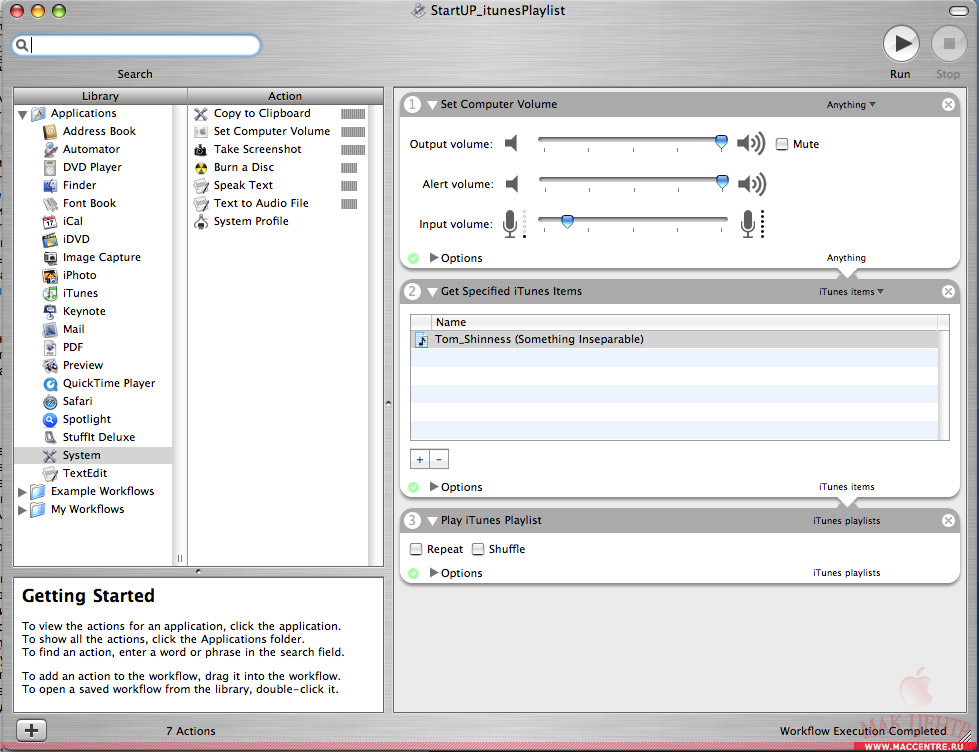Screen dimensions: 979x752
Task: Run the workflow
Action: 900,44
